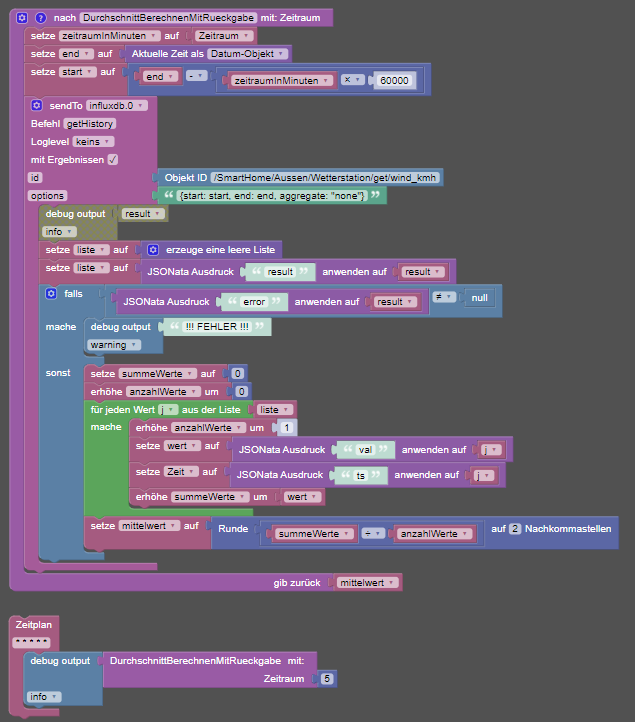The image size is (635, 722).
Task: Open the Zeitraum variable dropdown
Action: 224,36
